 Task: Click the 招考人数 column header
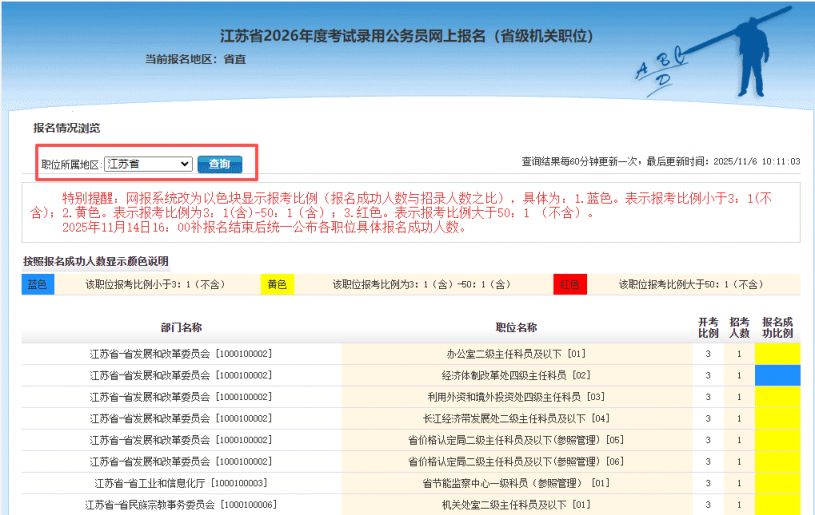click(x=739, y=327)
